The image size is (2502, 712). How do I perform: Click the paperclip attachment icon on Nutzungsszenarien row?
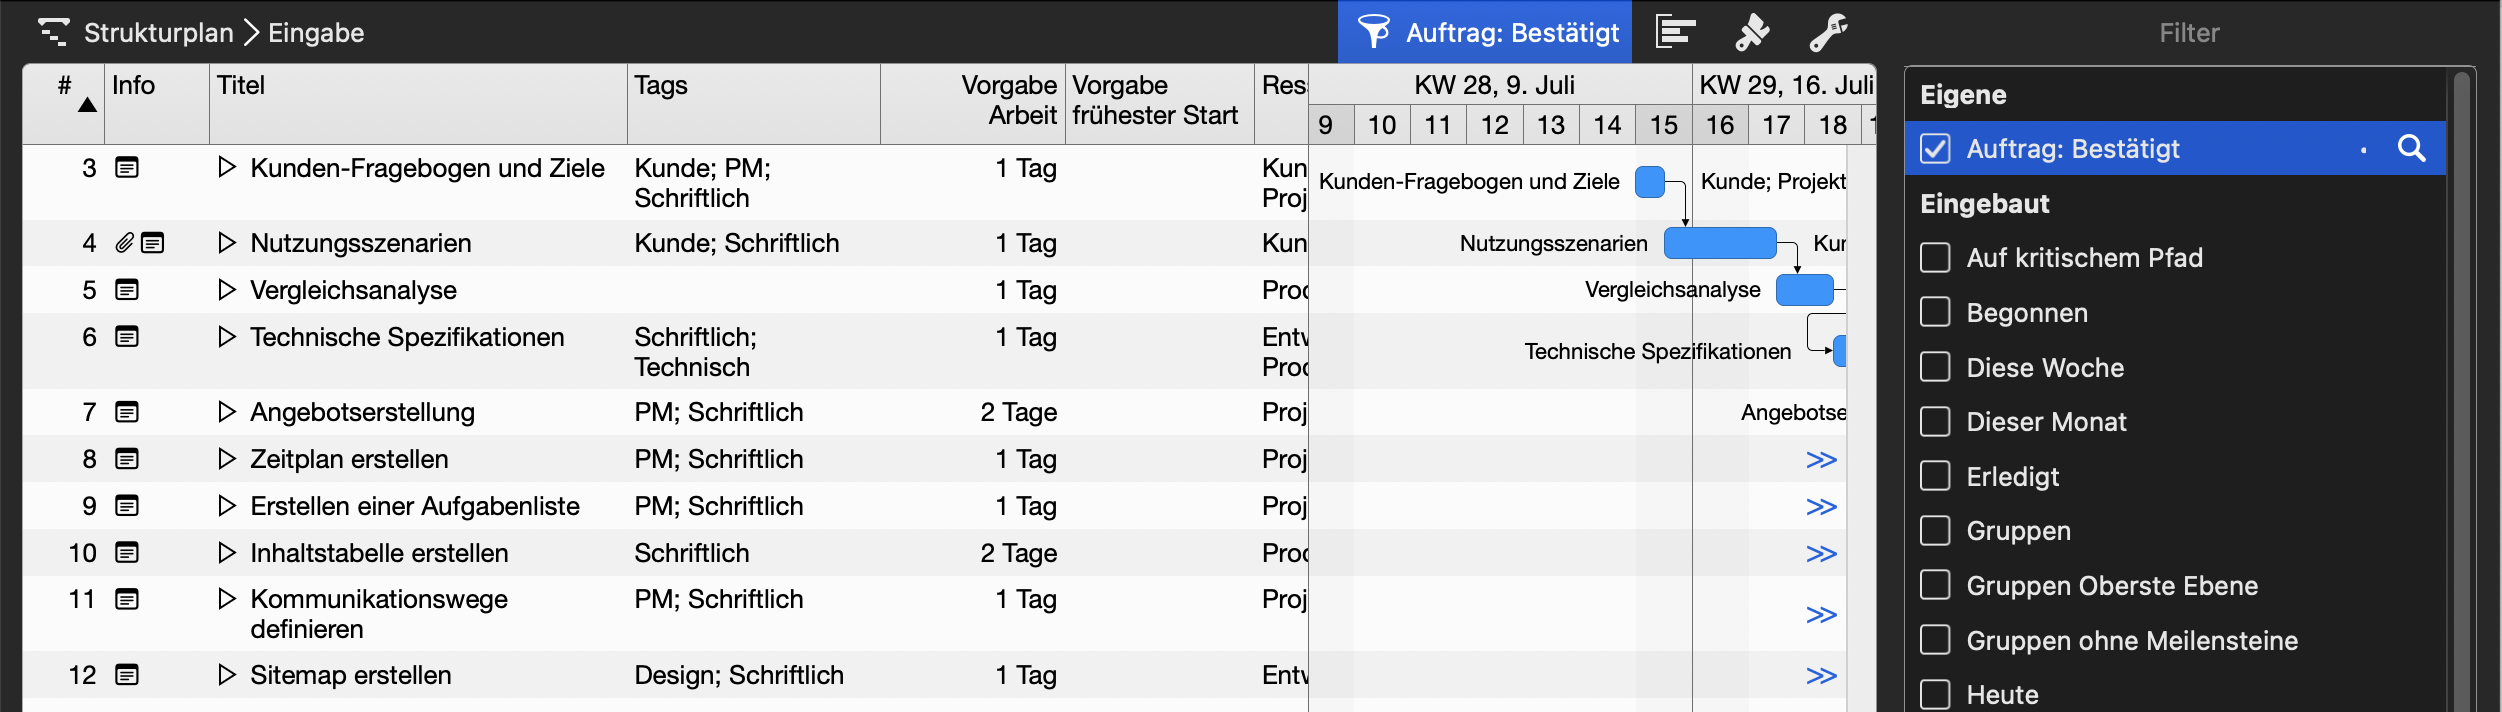pos(127,242)
